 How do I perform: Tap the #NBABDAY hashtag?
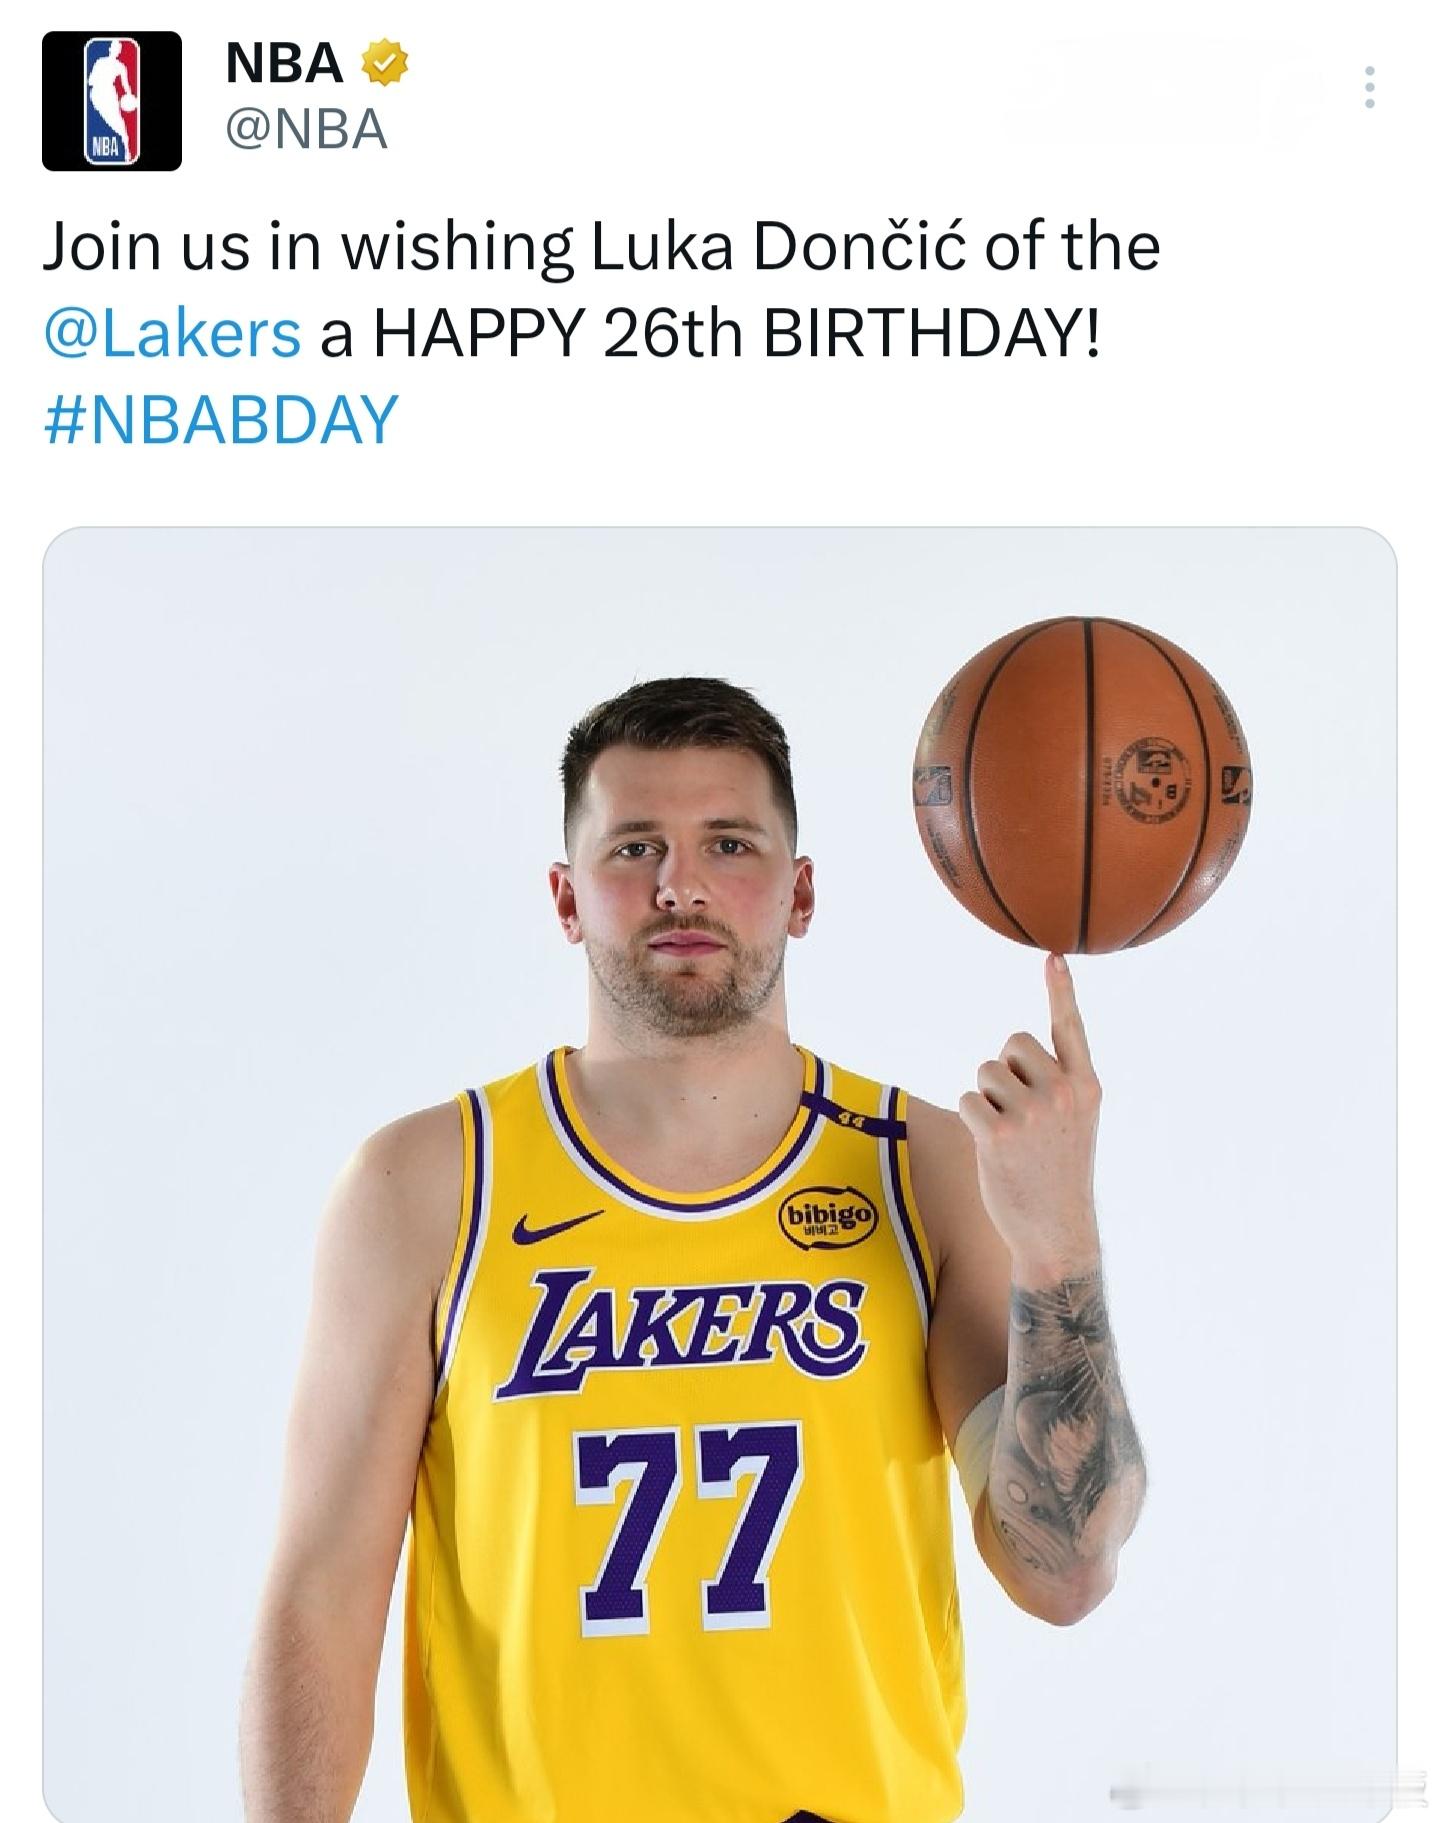(x=221, y=419)
